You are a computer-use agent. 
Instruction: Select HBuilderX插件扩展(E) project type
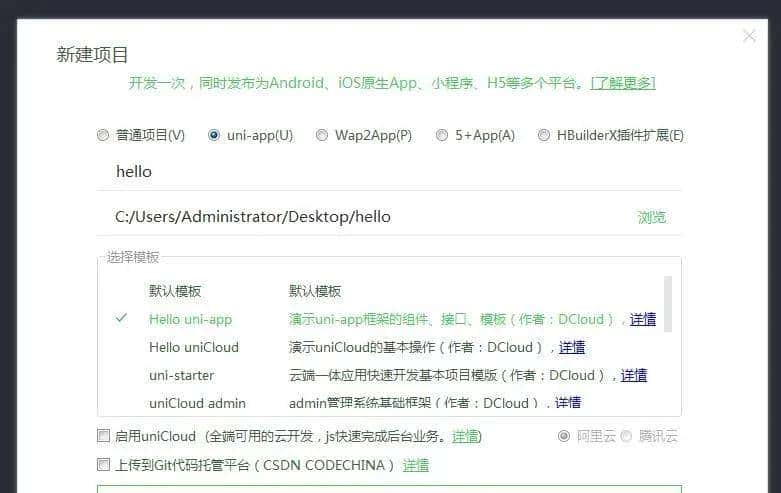pos(543,135)
